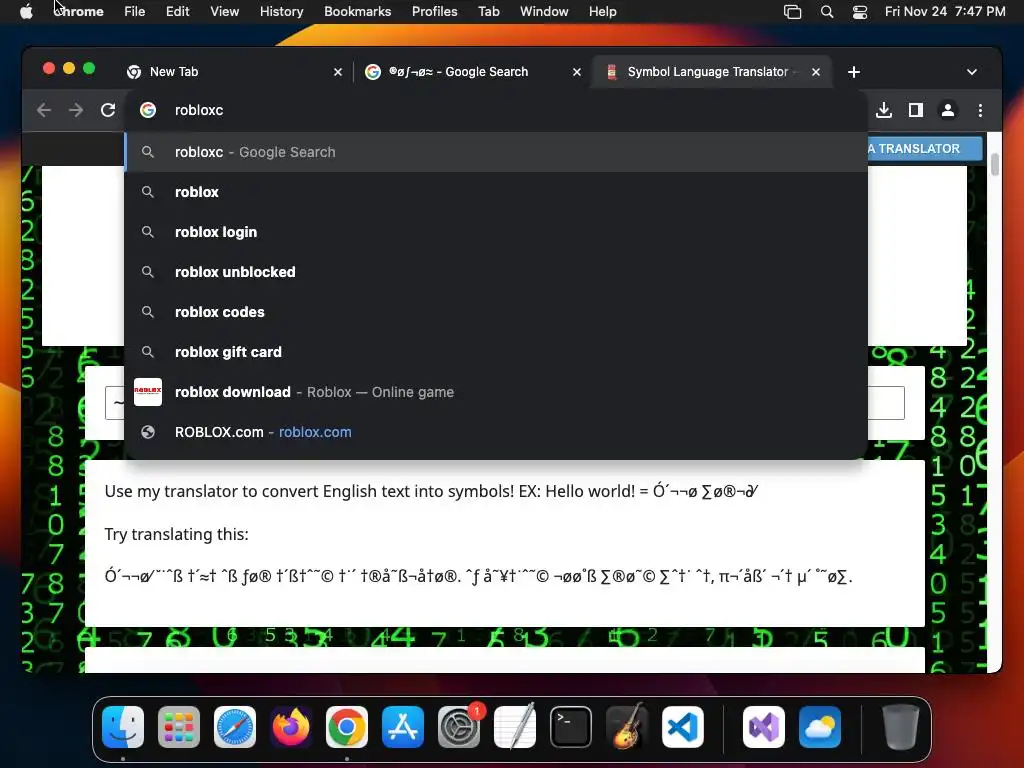Click the 'Use my translator' paragraph
Image resolution: width=1024 pixels, height=768 pixels.
(x=431, y=491)
